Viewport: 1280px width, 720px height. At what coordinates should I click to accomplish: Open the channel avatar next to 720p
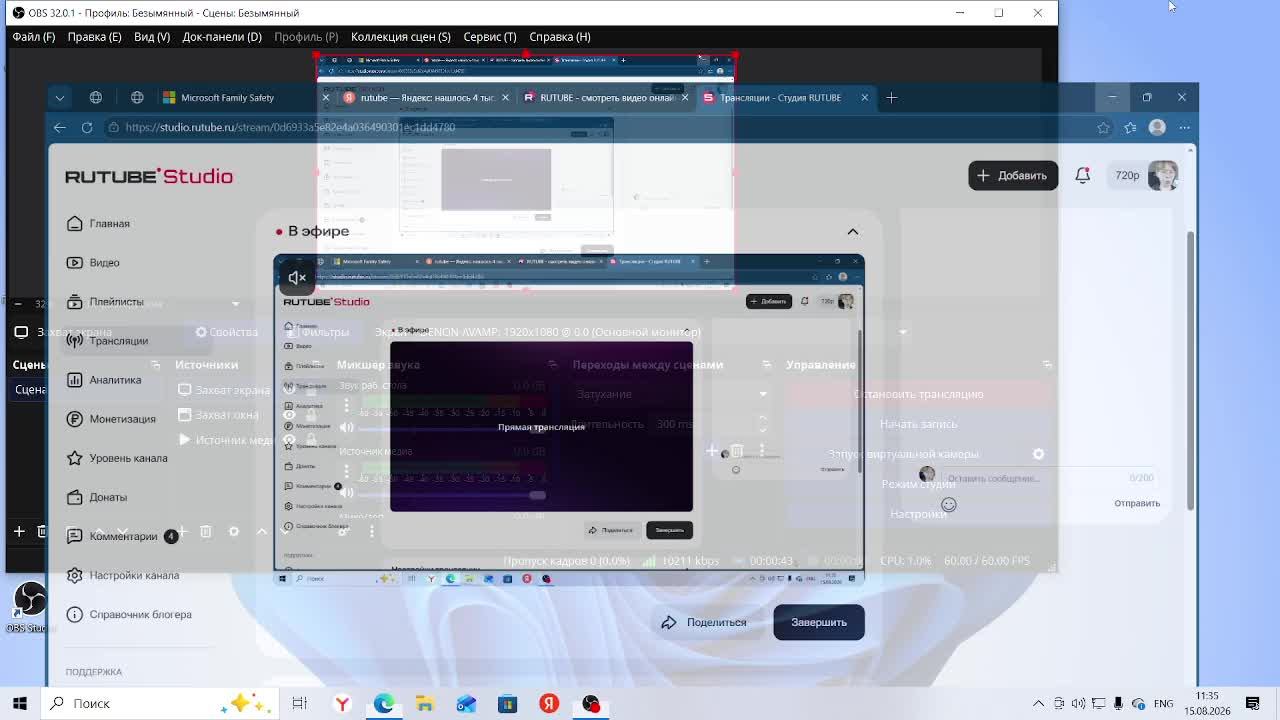coord(1162,176)
